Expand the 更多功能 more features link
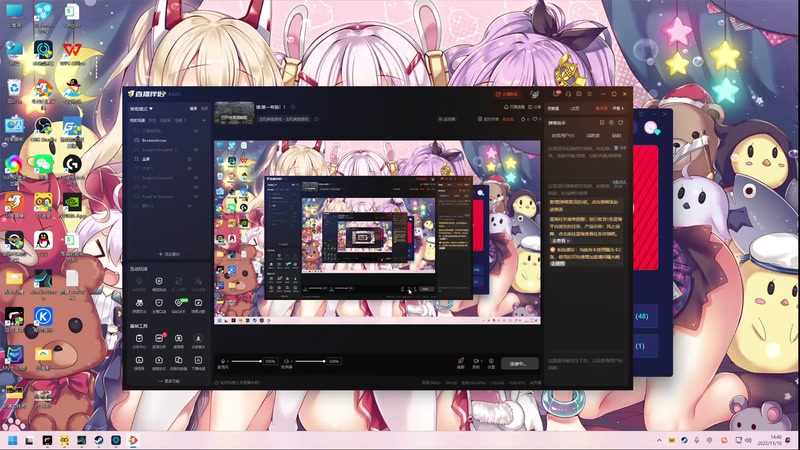Viewport: 800px width, 450px height. pyautogui.click(x=169, y=381)
